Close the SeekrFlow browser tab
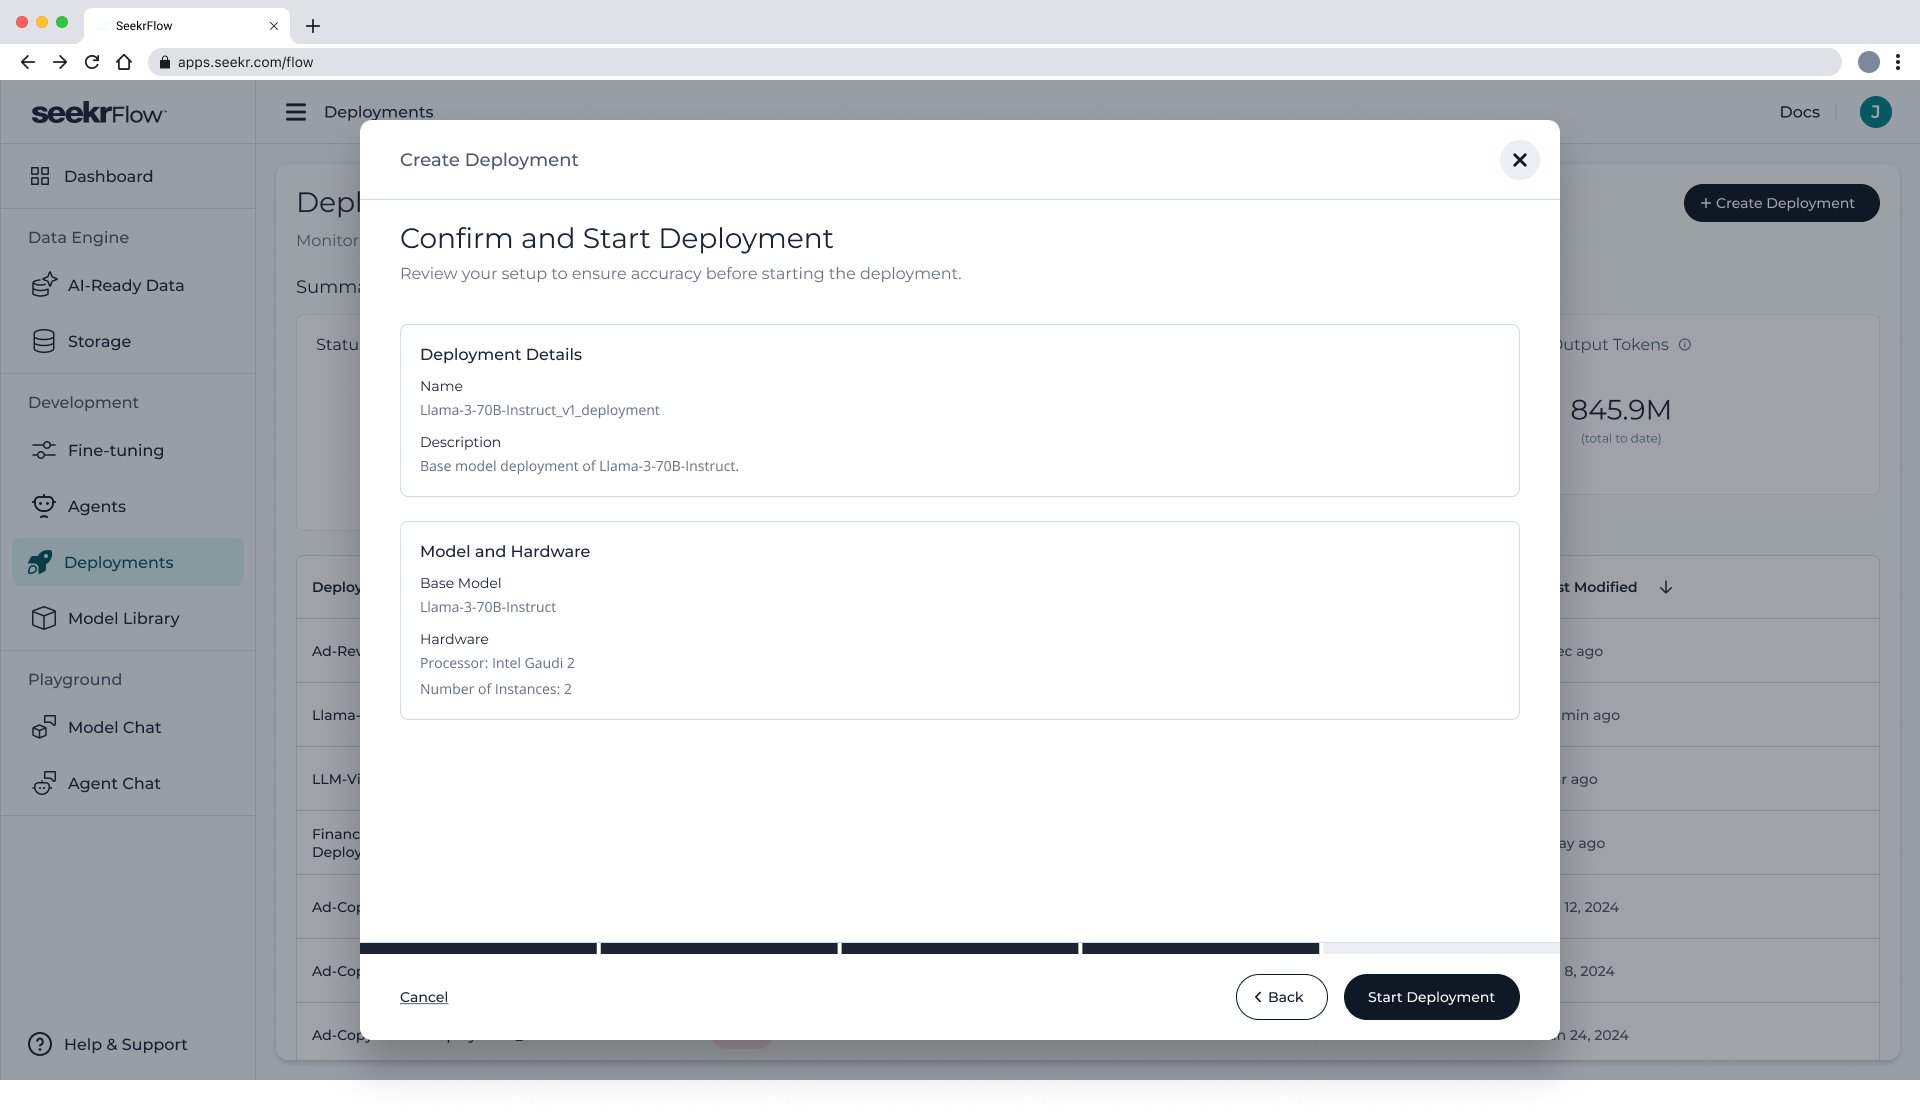Viewport: 1920px width, 1115px height. pos(274,26)
